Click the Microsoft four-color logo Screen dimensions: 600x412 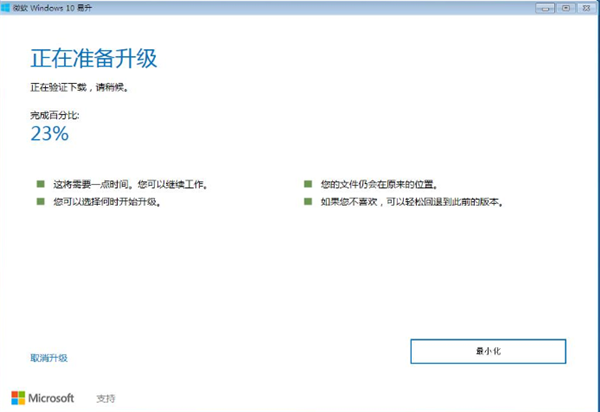click(x=19, y=397)
